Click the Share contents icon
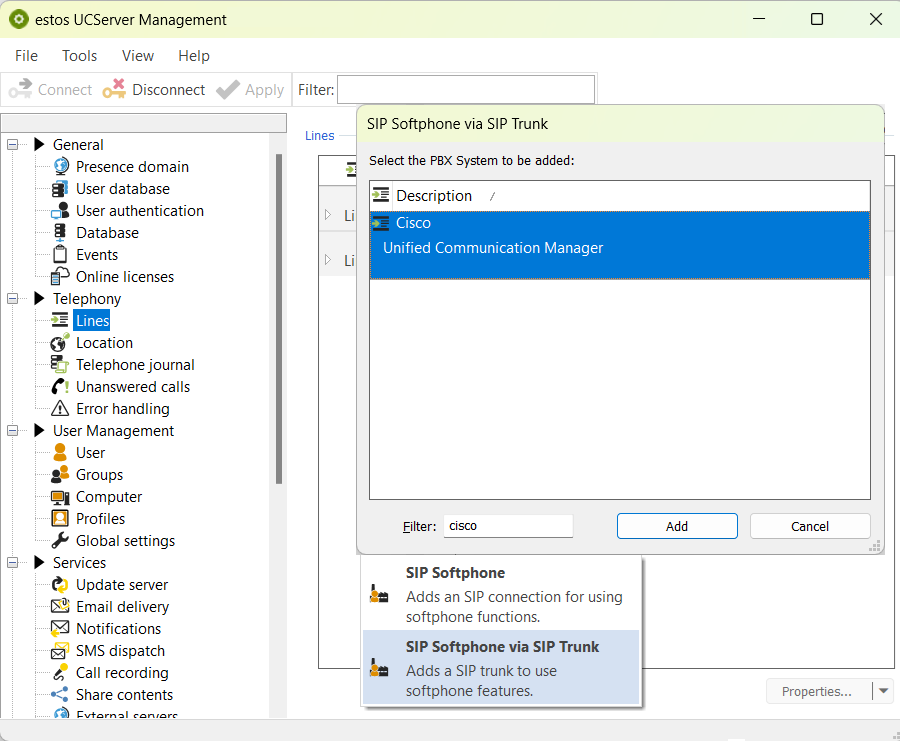Image resolution: width=900 pixels, height=741 pixels. pos(61,695)
